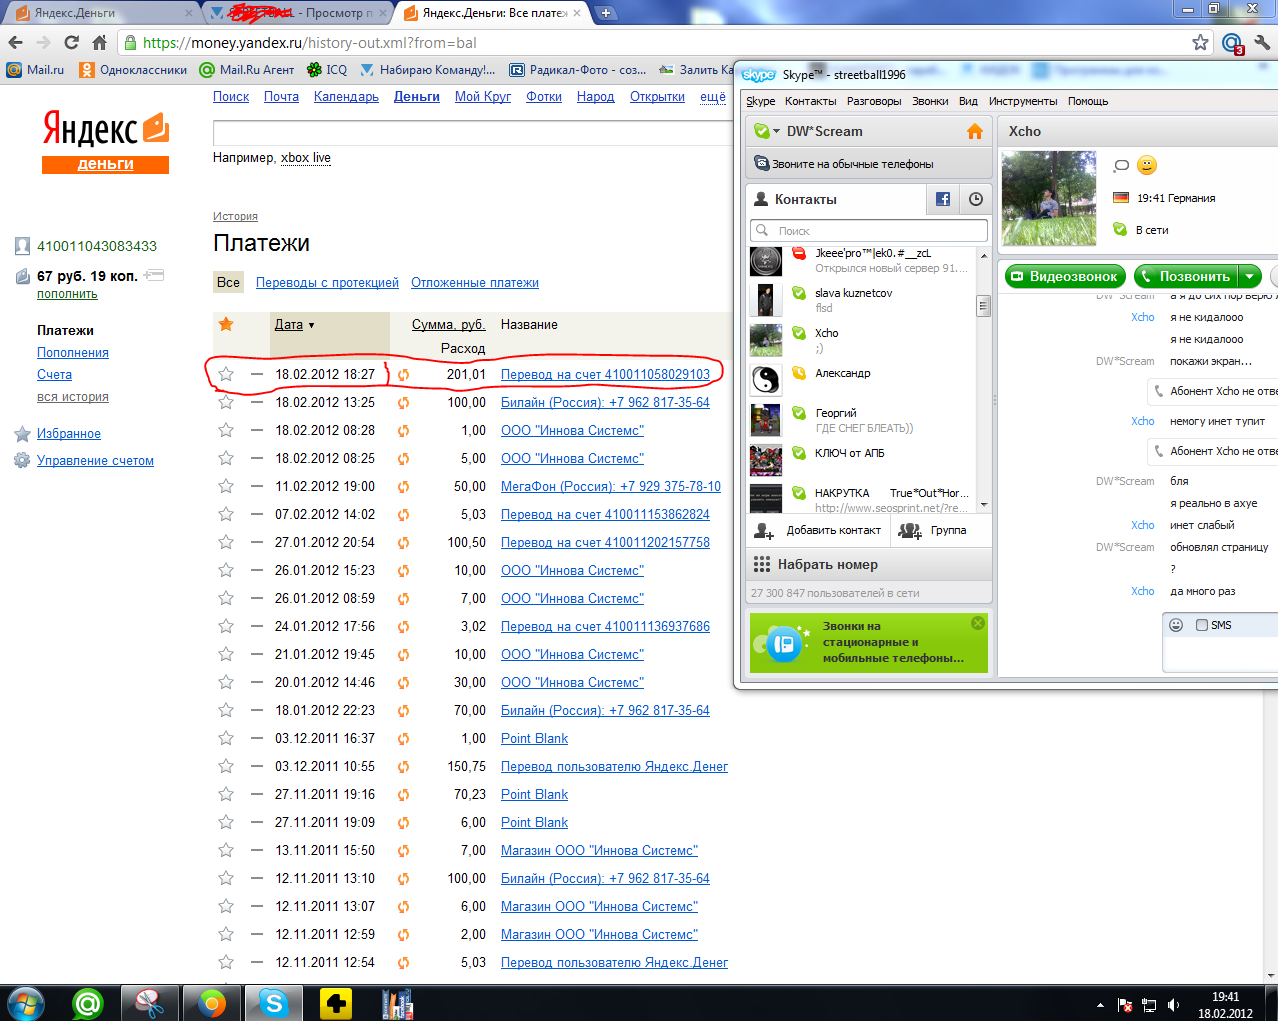Star the 07.02.2012 14:02 payment row
The width and height of the screenshot is (1278, 1021).
(226, 514)
